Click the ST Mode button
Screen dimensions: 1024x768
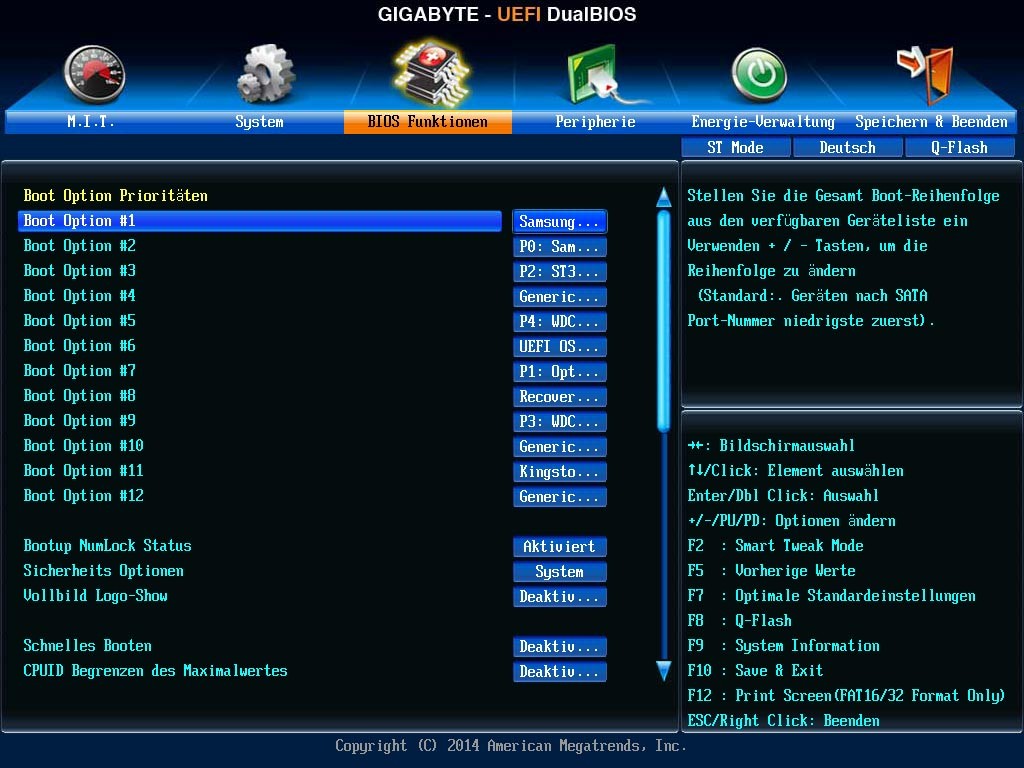click(735, 148)
